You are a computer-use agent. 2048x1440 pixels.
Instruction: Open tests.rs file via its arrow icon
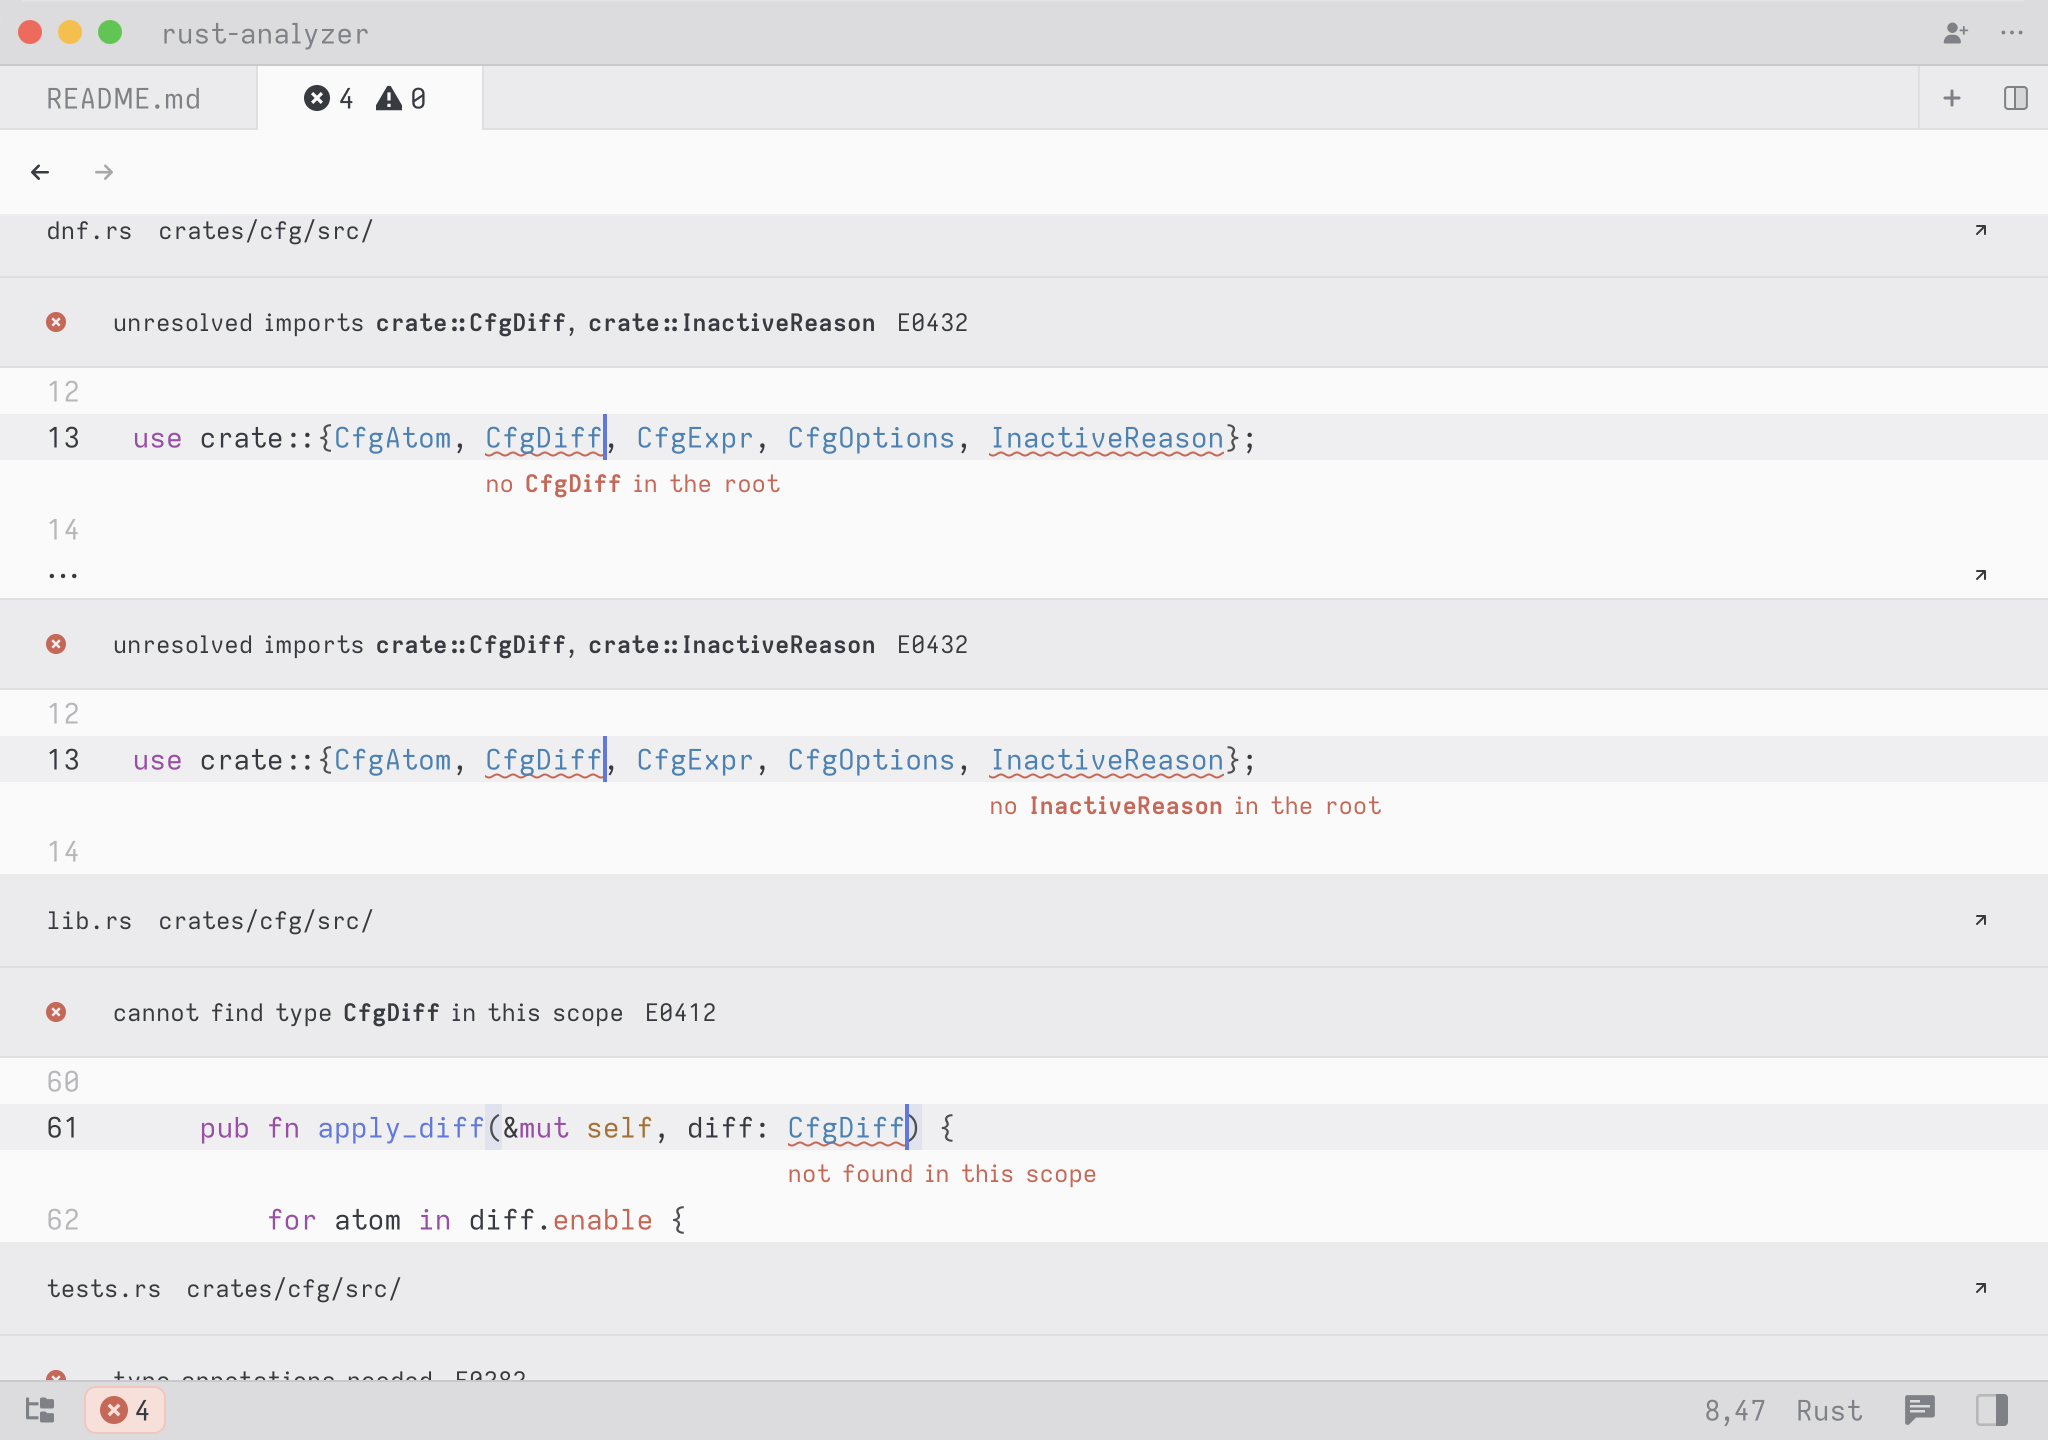[1980, 1288]
